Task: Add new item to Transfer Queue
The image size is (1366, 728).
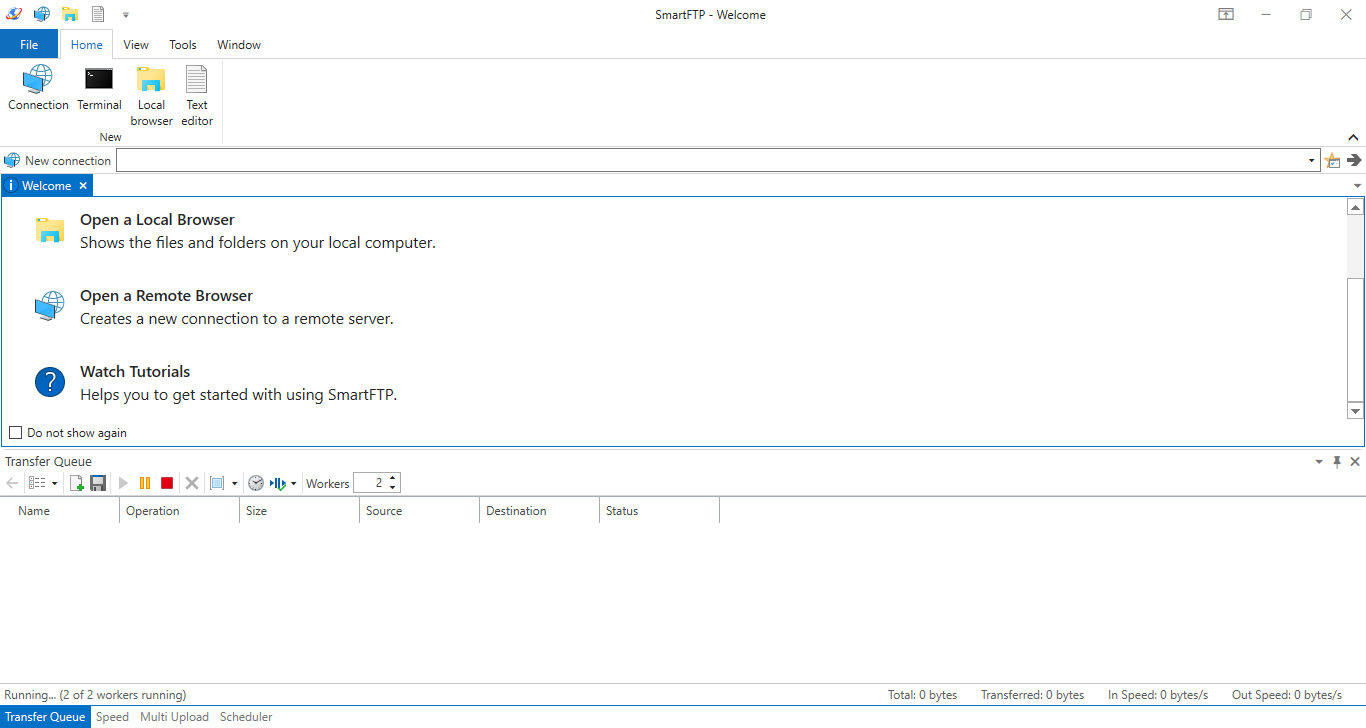Action: 77,483
